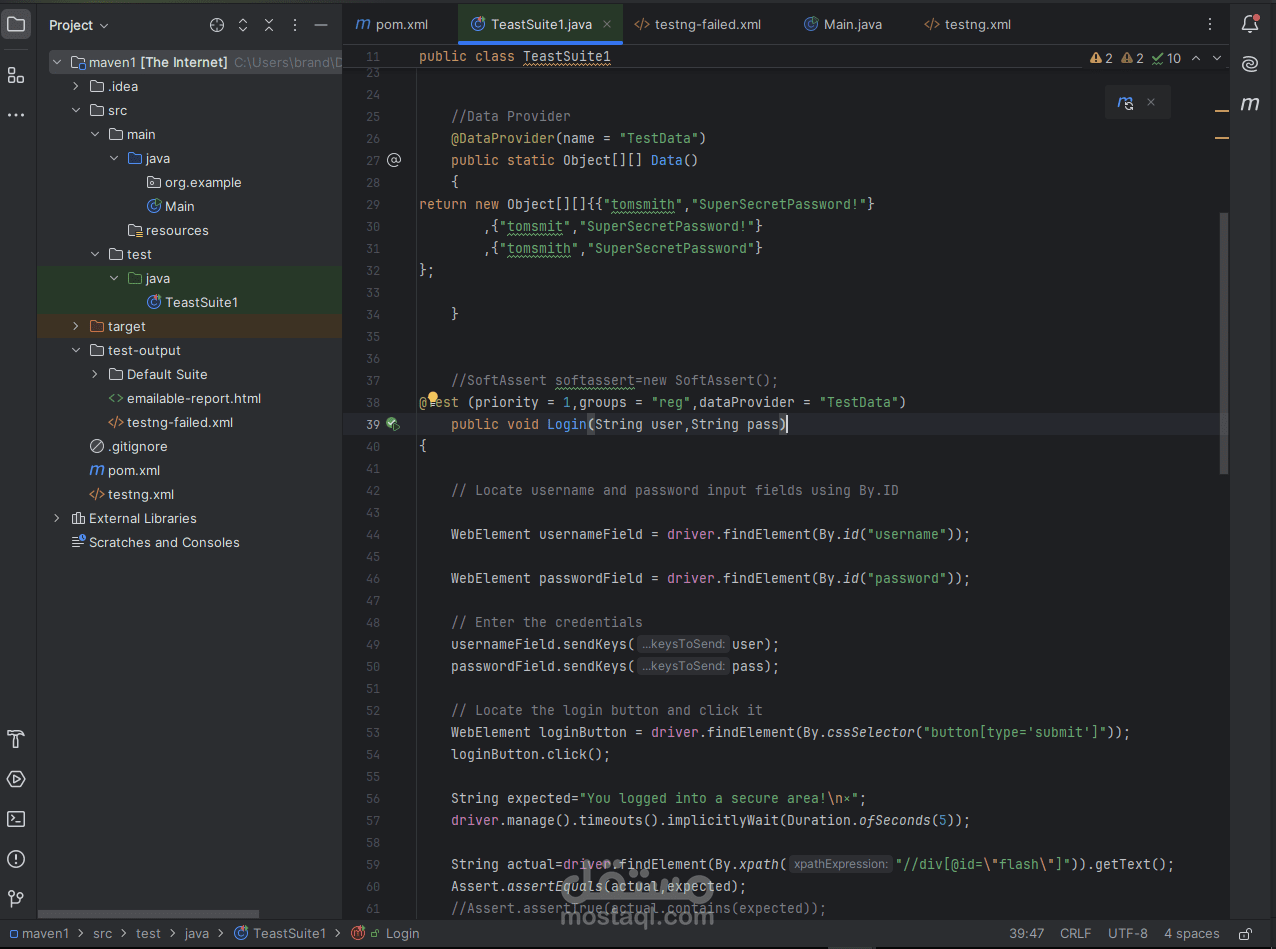The image size is (1276, 949).
Task: Open the Structure tool window icon
Action: [16, 75]
